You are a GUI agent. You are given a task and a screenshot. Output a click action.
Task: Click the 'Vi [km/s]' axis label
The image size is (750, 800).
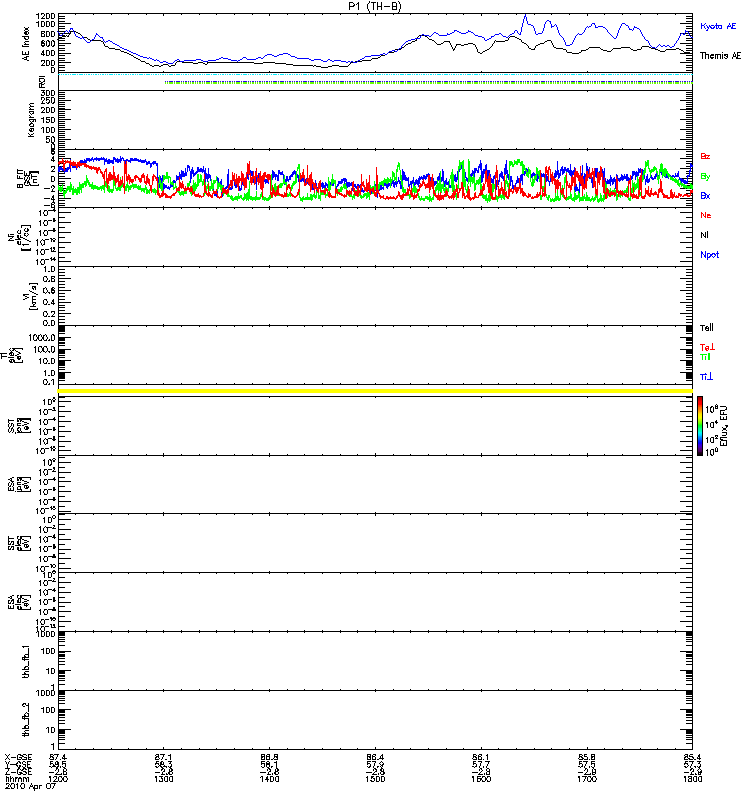[x=31, y=296]
